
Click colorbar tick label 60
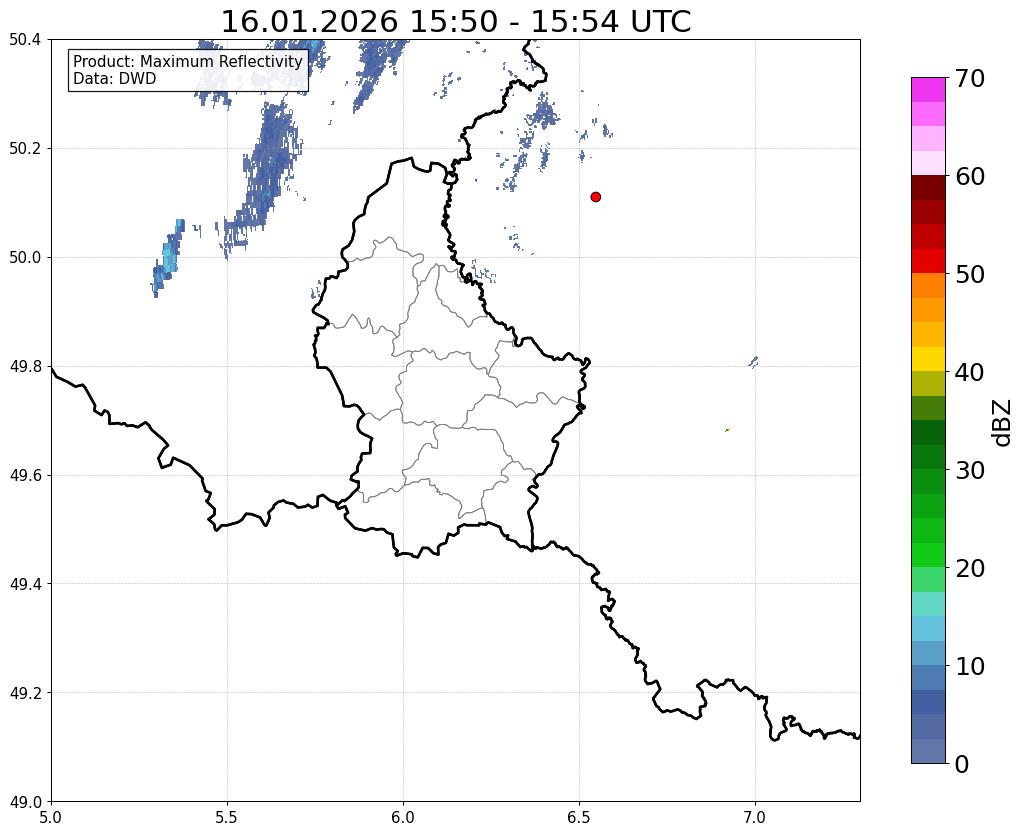[970, 176]
